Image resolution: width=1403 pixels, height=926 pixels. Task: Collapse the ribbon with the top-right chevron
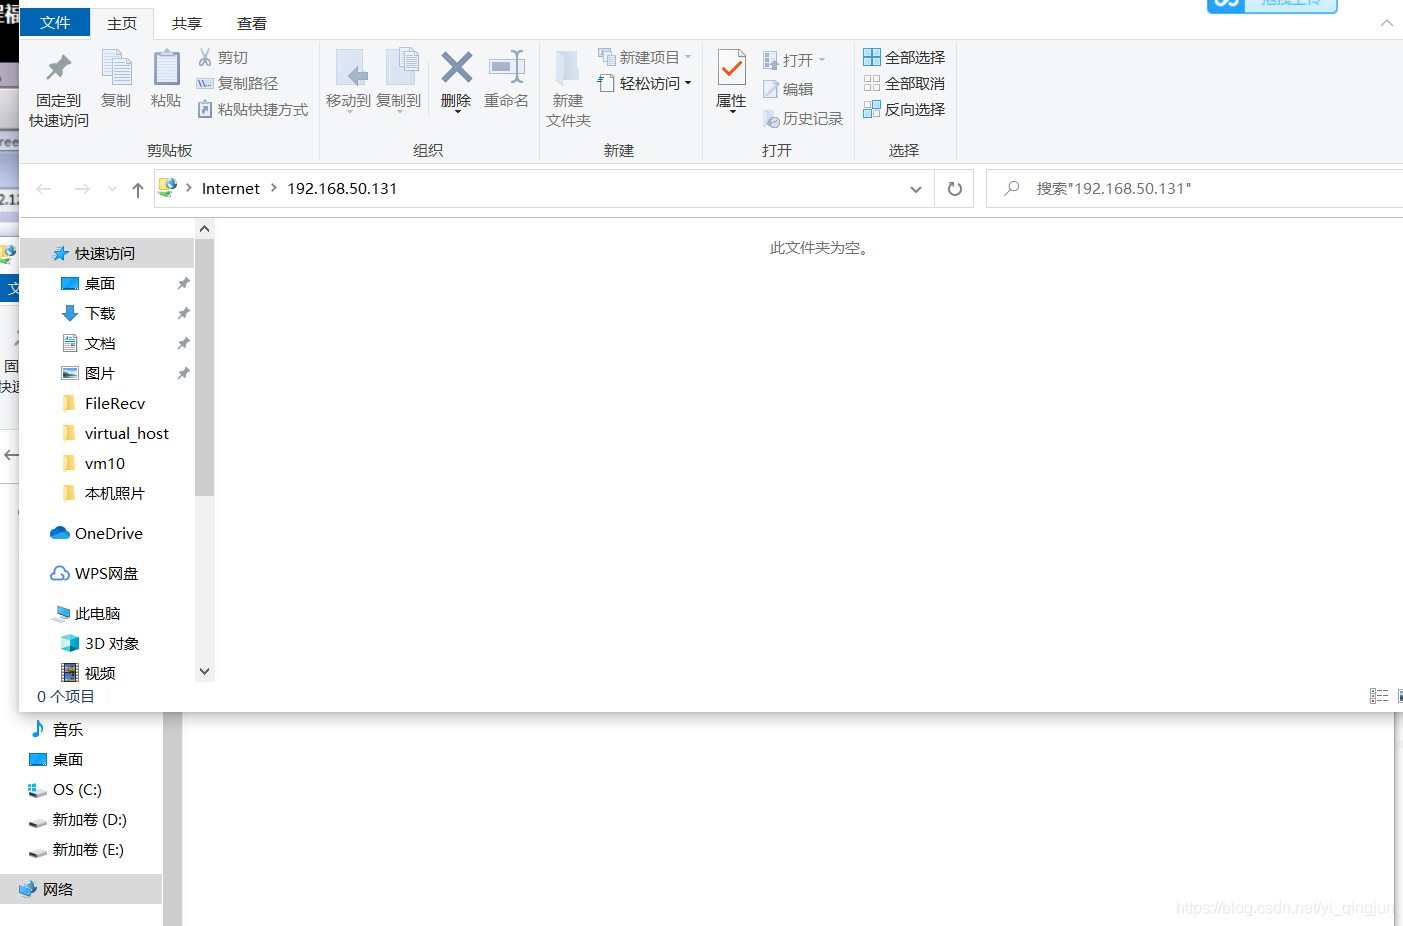tap(1386, 23)
